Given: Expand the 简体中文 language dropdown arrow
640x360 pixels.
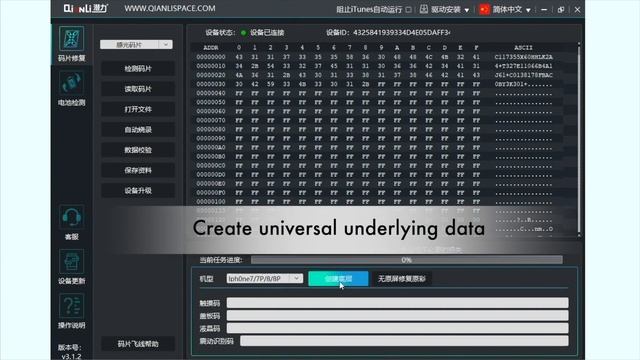Looking at the screenshot, I should pos(528,10).
